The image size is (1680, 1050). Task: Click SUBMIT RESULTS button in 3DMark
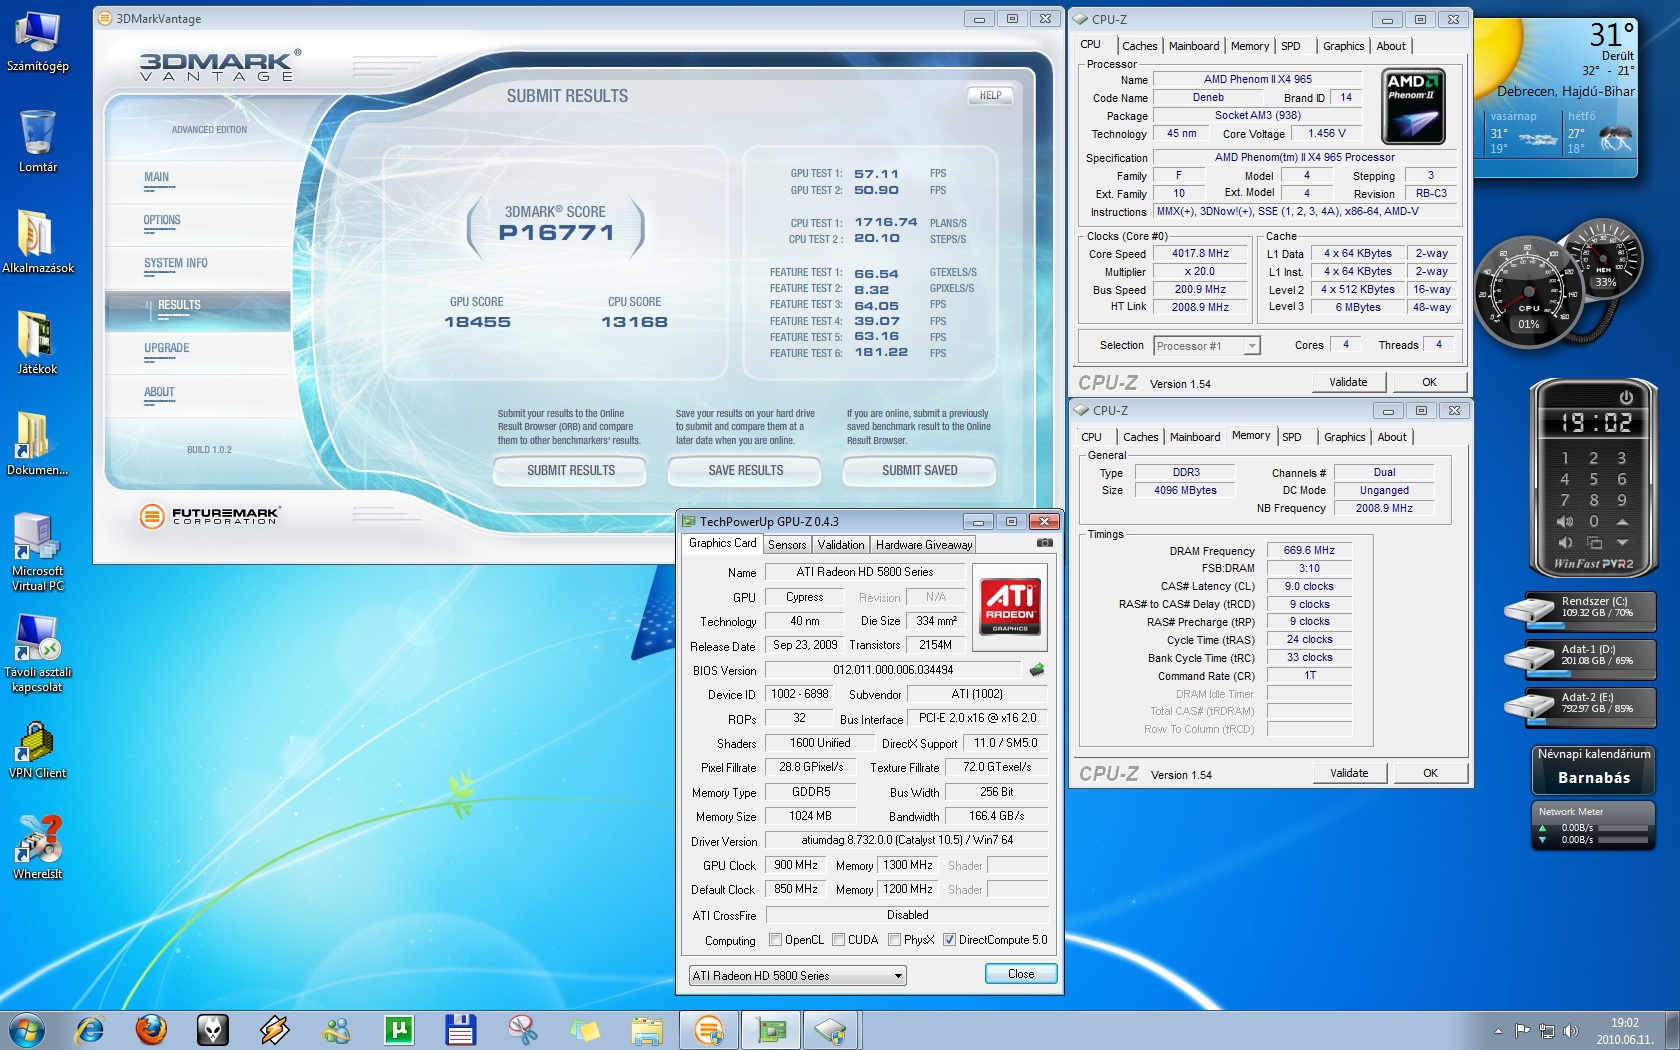point(571,470)
